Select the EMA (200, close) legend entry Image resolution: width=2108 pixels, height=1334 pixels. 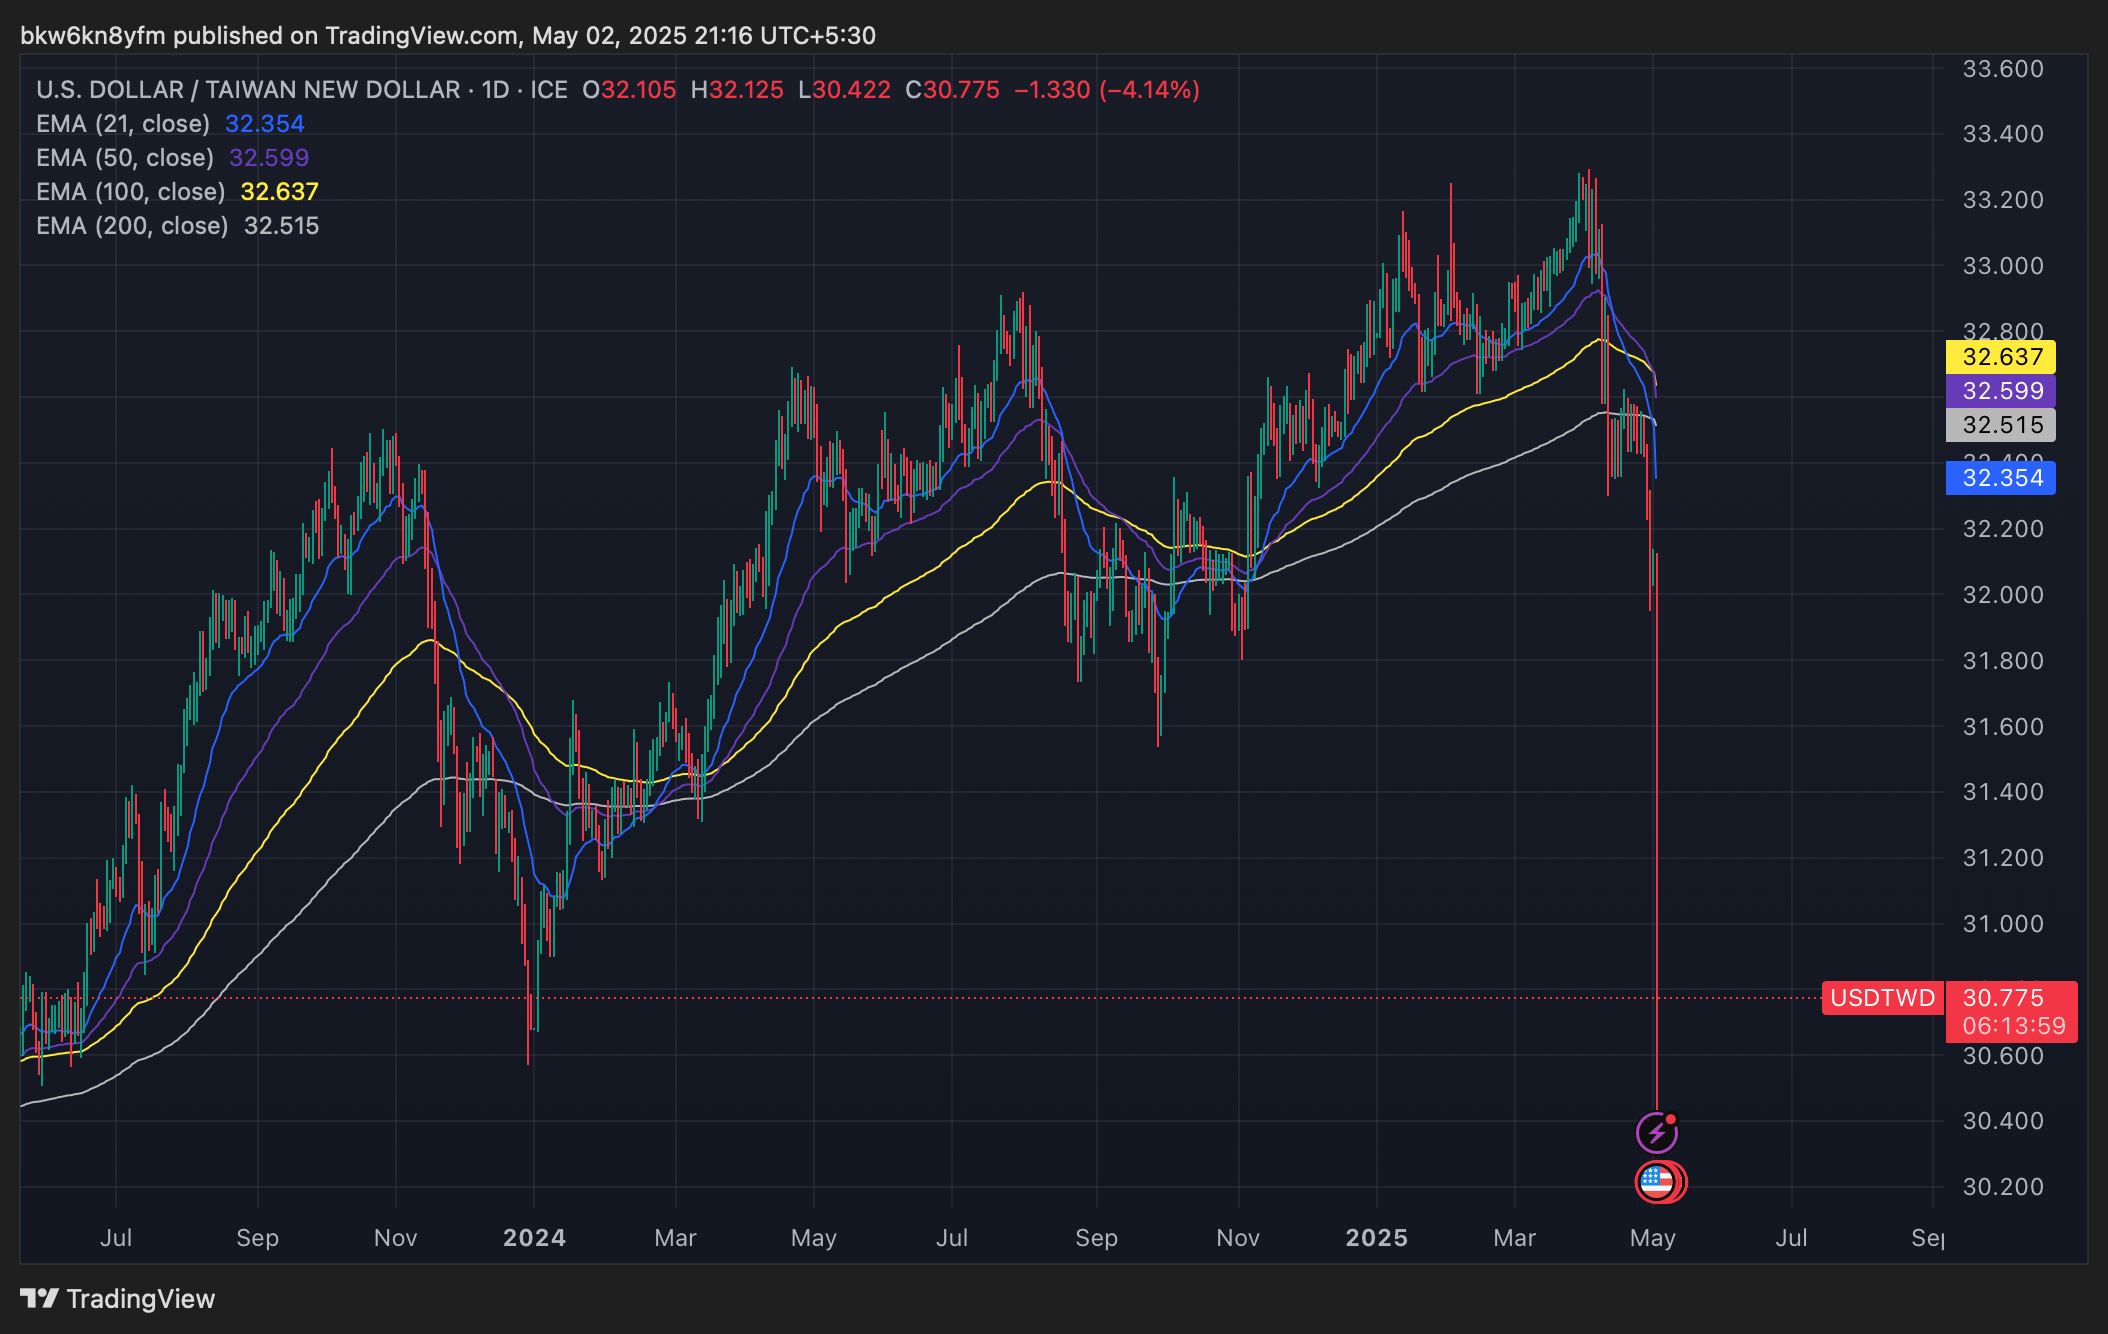pyautogui.click(x=132, y=226)
